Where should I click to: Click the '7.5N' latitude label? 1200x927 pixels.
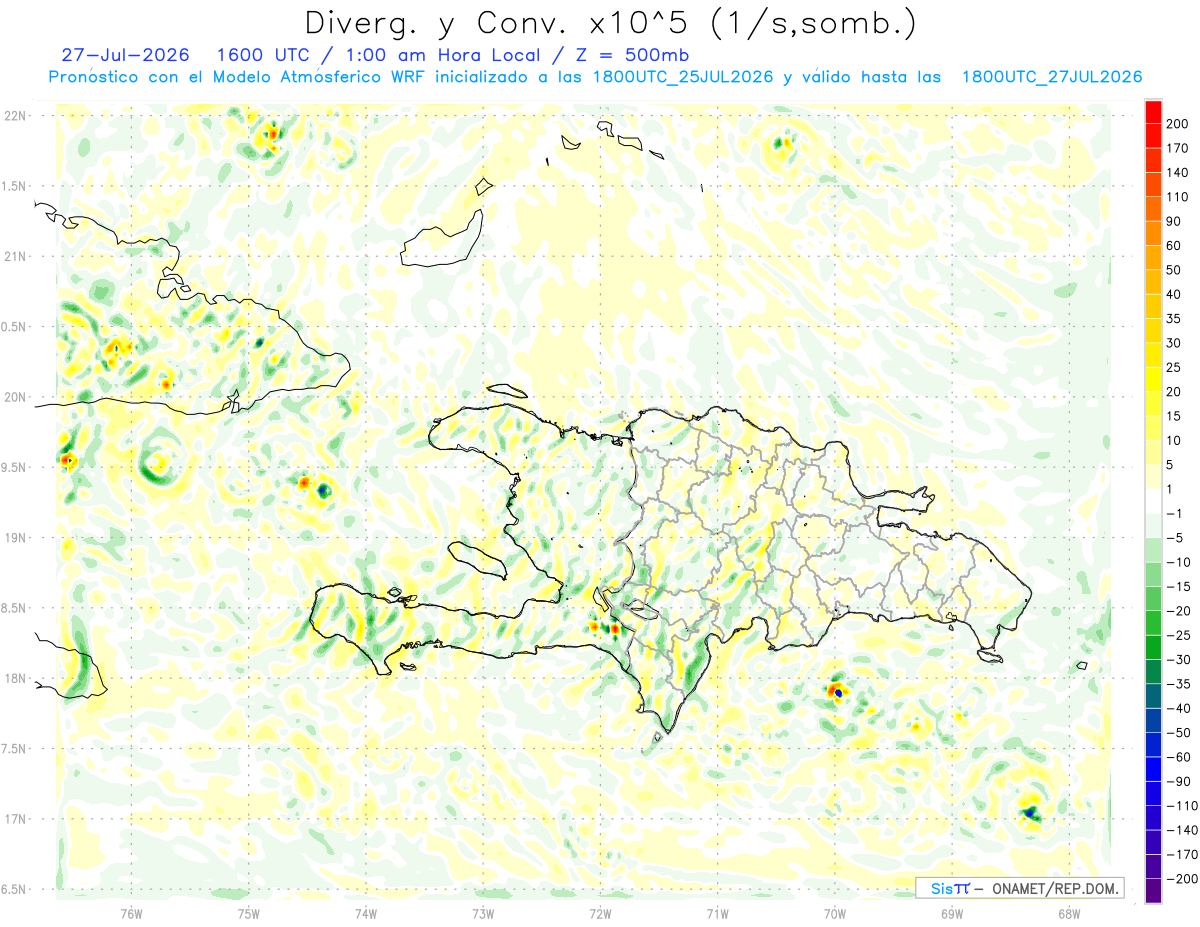pyautogui.click(x=14, y=749)
